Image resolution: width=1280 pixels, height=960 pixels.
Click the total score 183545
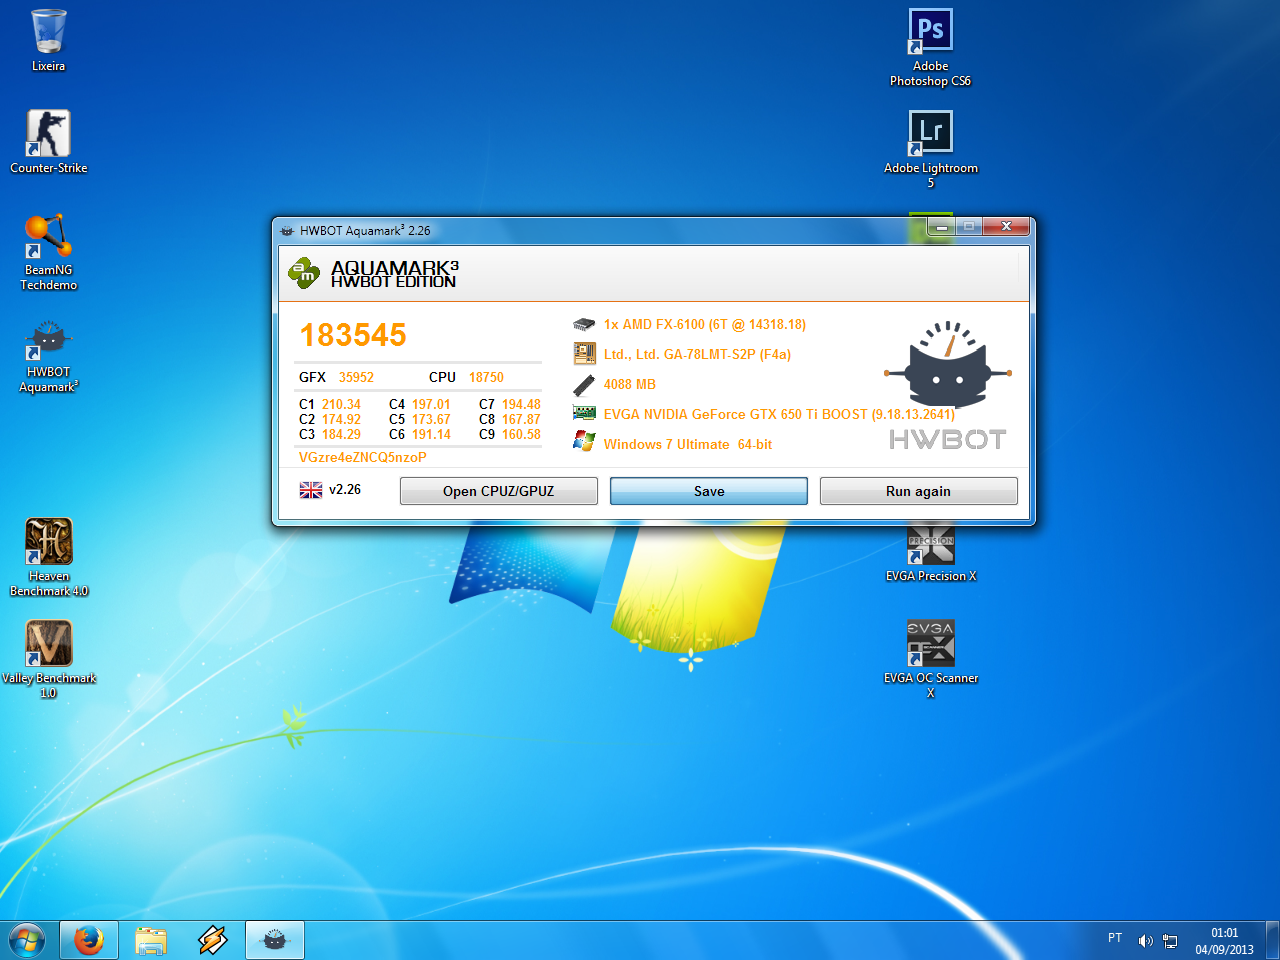(353, 334)
